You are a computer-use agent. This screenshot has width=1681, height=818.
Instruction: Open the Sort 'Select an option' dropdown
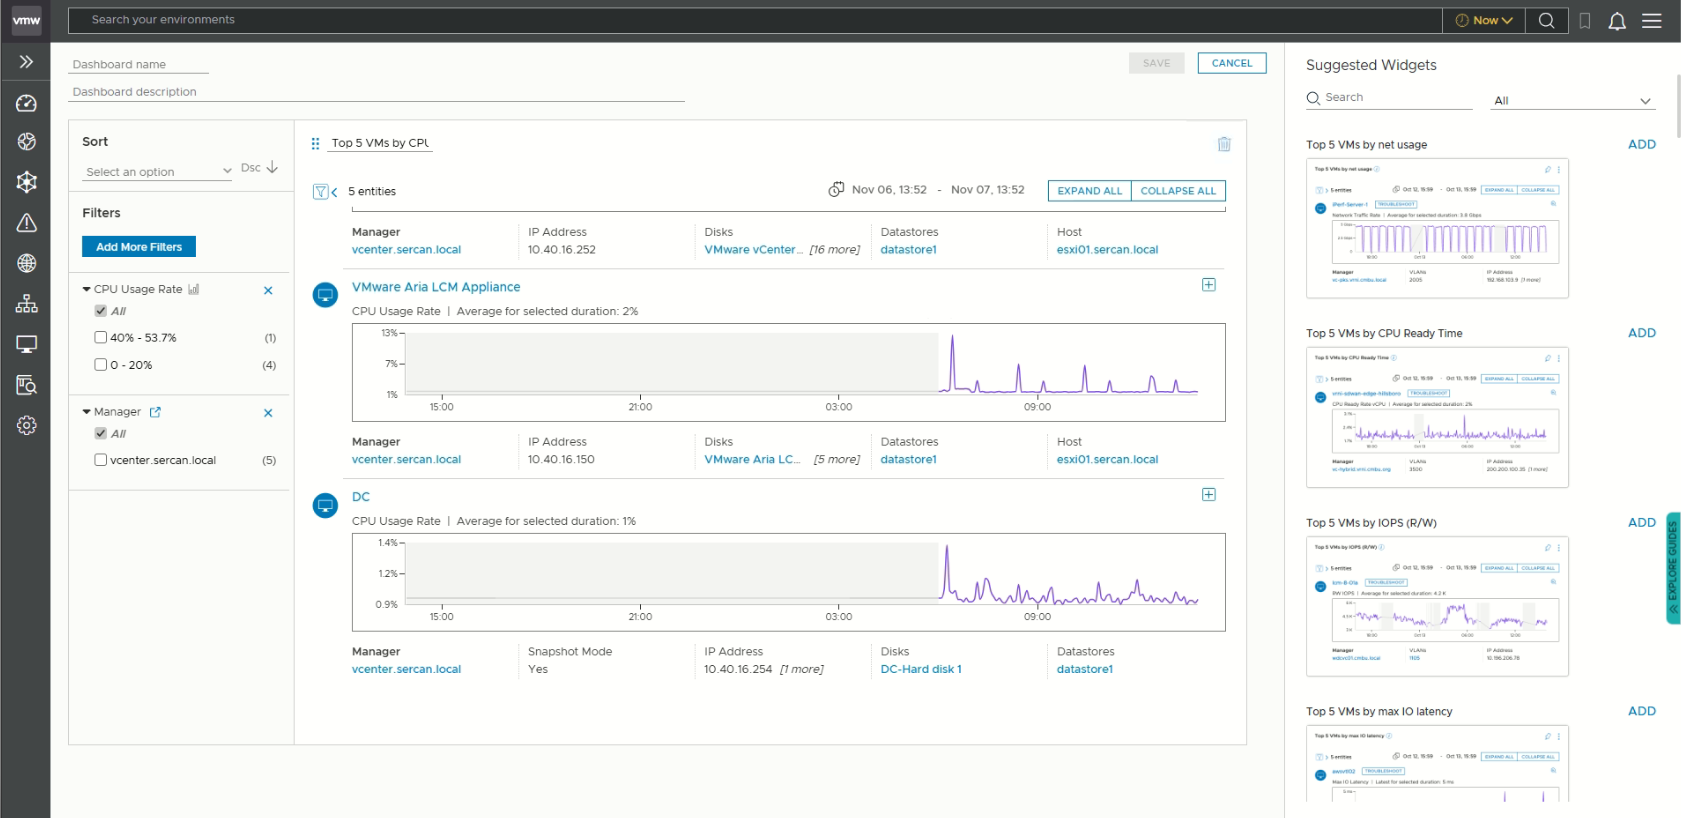click(x=158, y=172)
